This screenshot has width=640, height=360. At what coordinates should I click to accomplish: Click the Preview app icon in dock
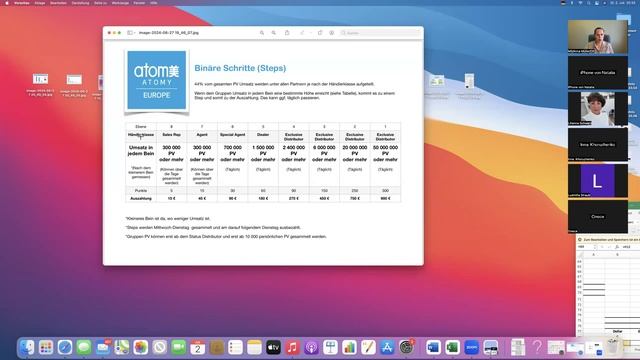click(x=491, y=347)
